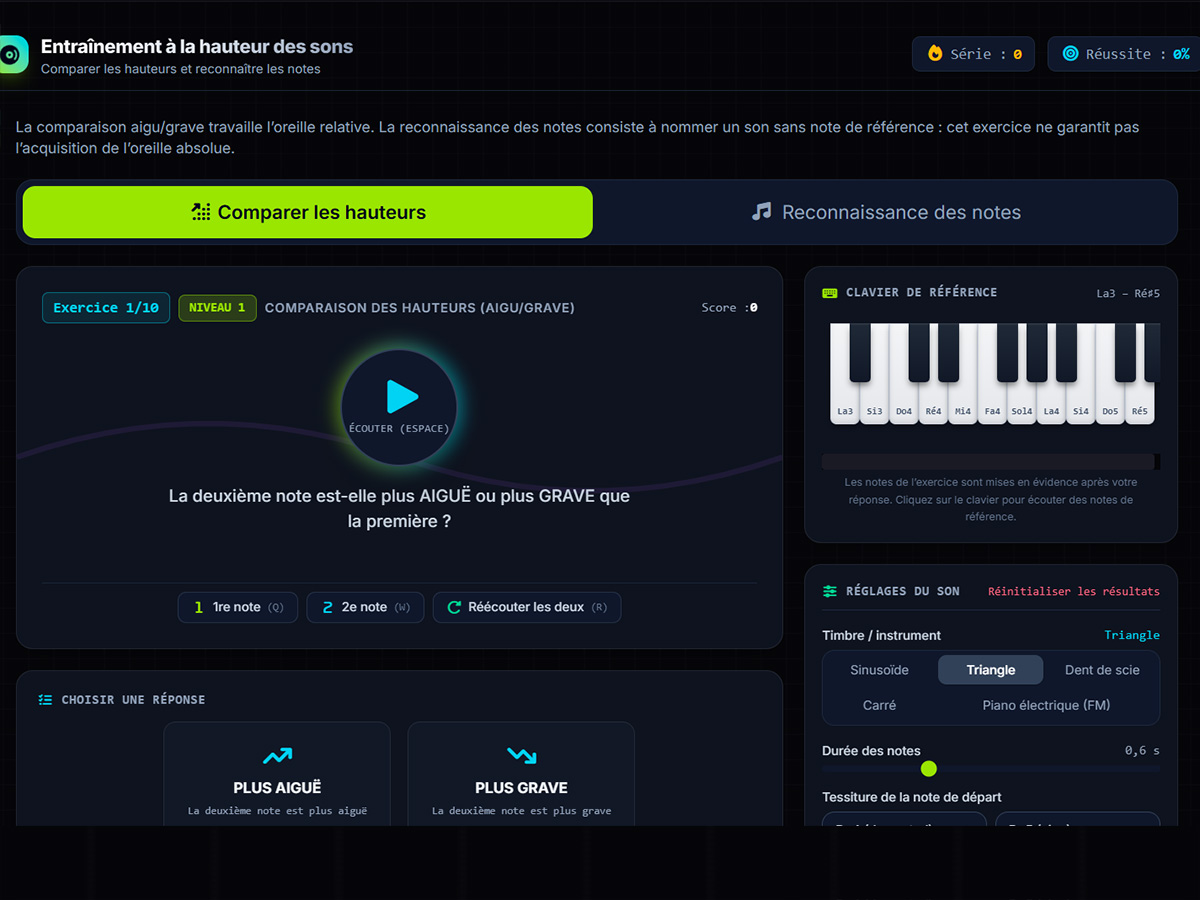
Task: Answer Plus grave
Action: pos(521,774)
